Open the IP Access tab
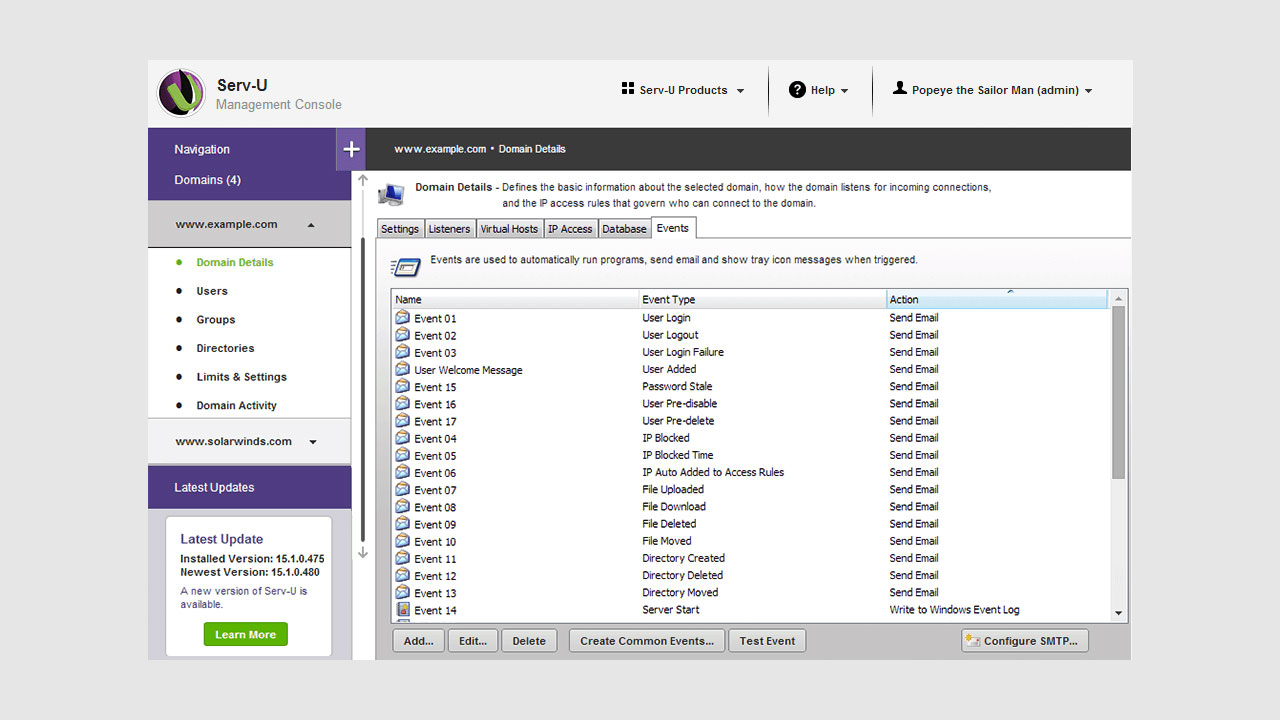The image size is (1280, 720). click(x=570, y=229)
